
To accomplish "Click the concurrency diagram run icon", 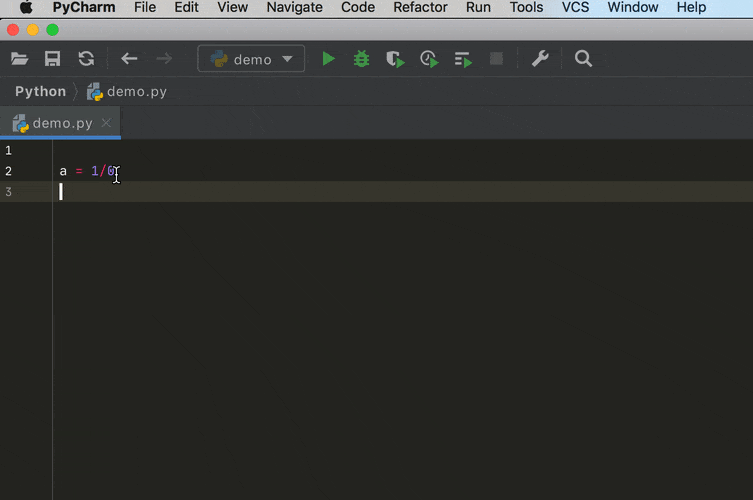I will [x=462, y=59].
